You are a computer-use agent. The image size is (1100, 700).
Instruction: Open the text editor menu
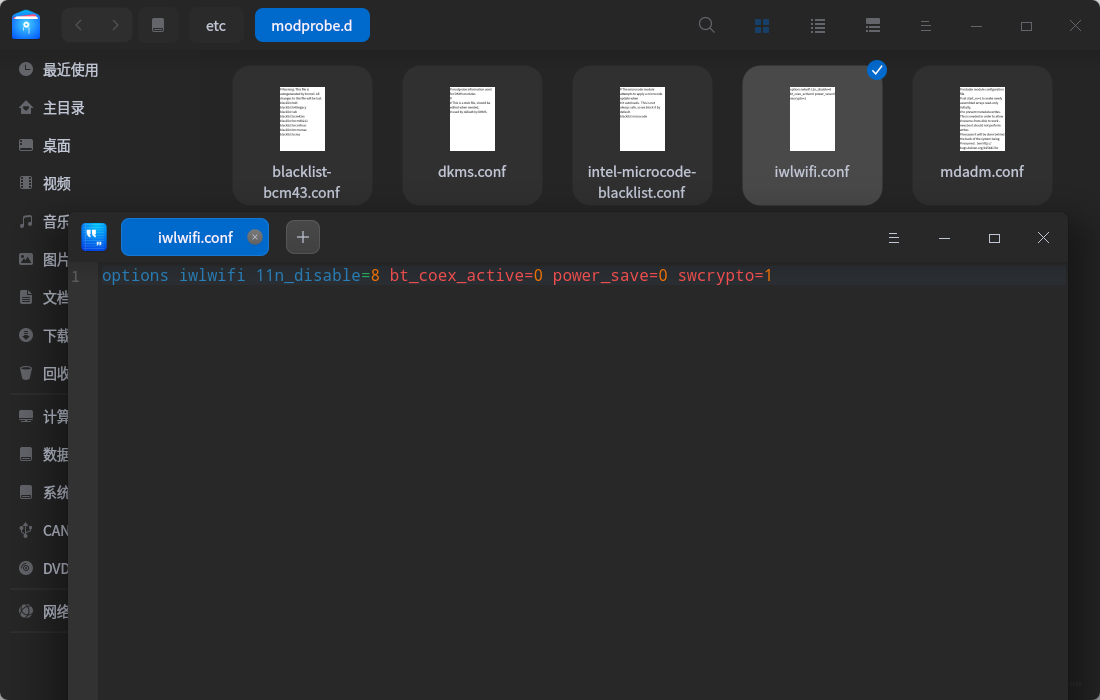tap(894, 238)
